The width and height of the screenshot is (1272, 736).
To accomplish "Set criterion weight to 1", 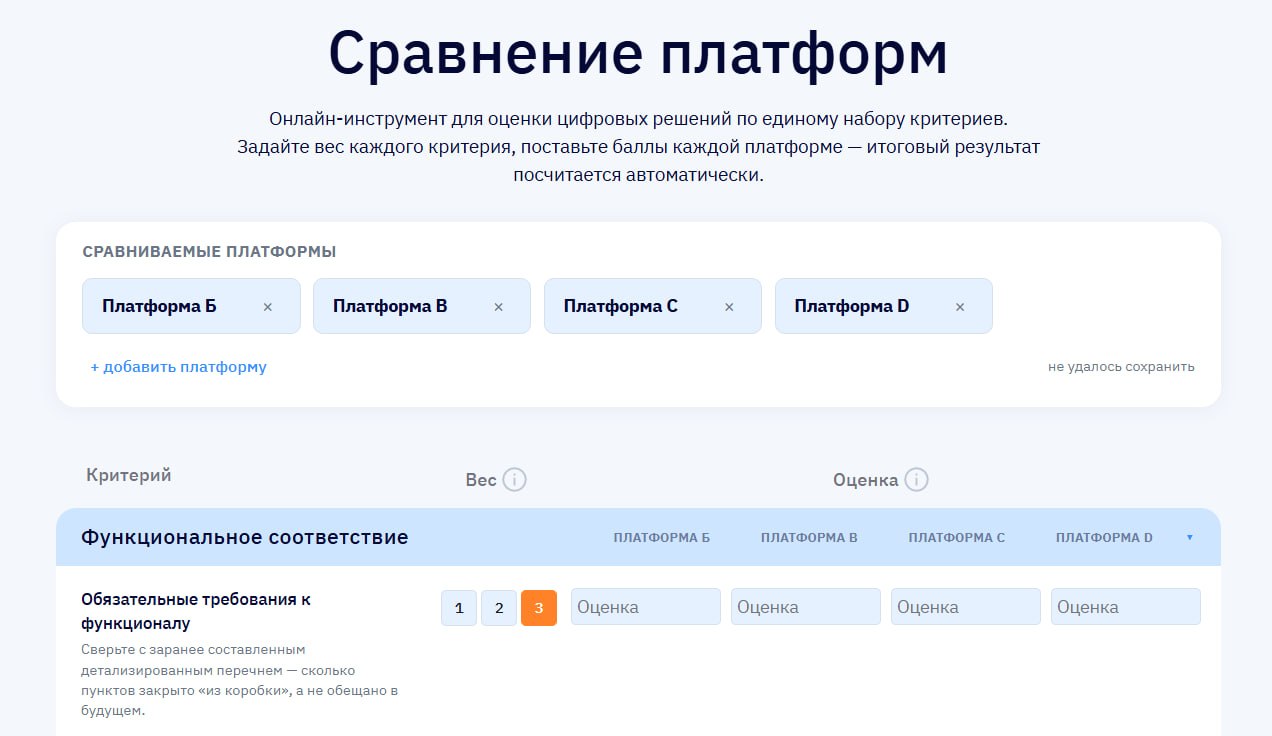I will (459, 607).
